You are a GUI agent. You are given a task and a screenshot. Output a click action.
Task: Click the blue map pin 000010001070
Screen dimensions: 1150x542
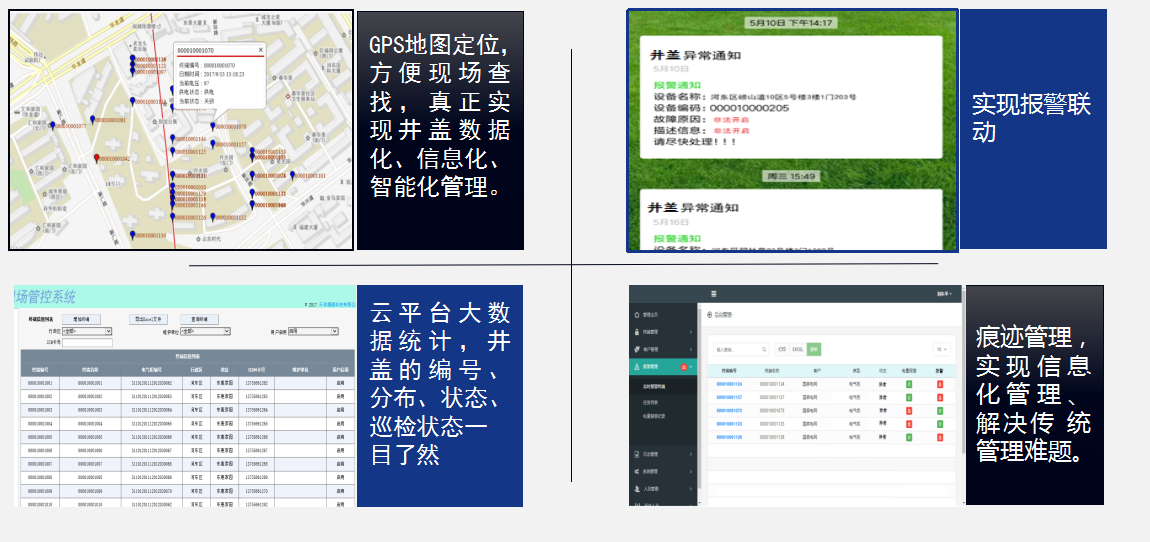213,125
